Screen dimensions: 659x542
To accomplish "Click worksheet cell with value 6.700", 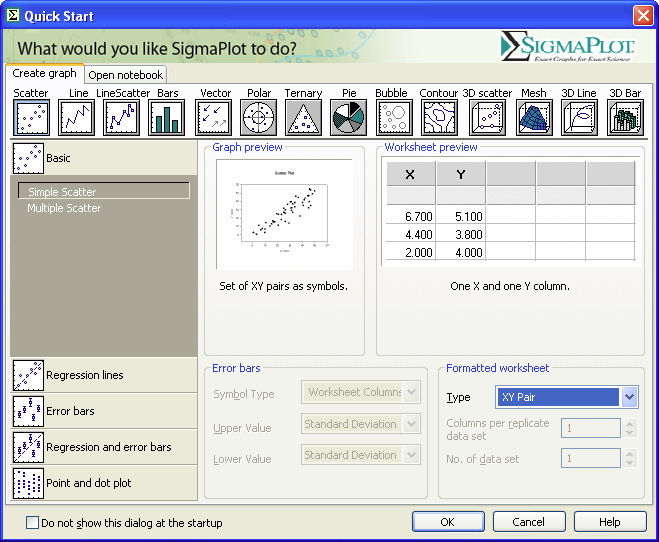I will click(x=411, y=216).
